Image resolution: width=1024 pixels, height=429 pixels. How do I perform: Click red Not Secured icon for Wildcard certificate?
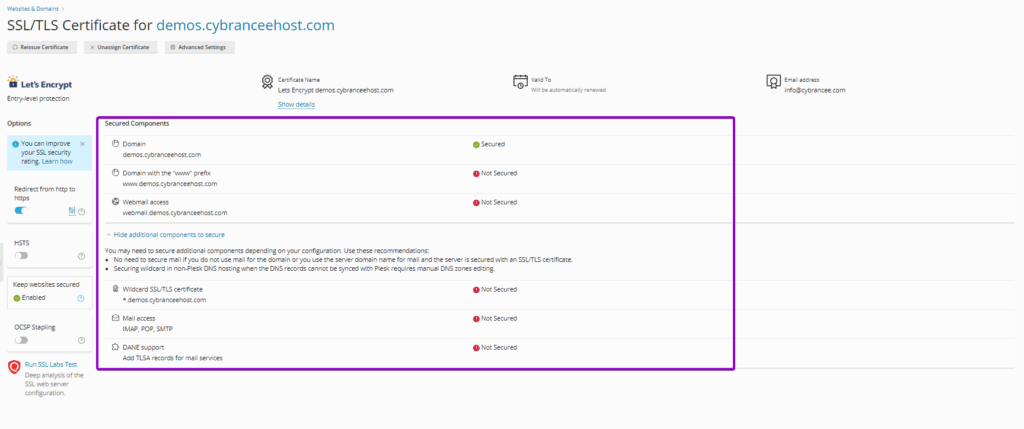476,289
